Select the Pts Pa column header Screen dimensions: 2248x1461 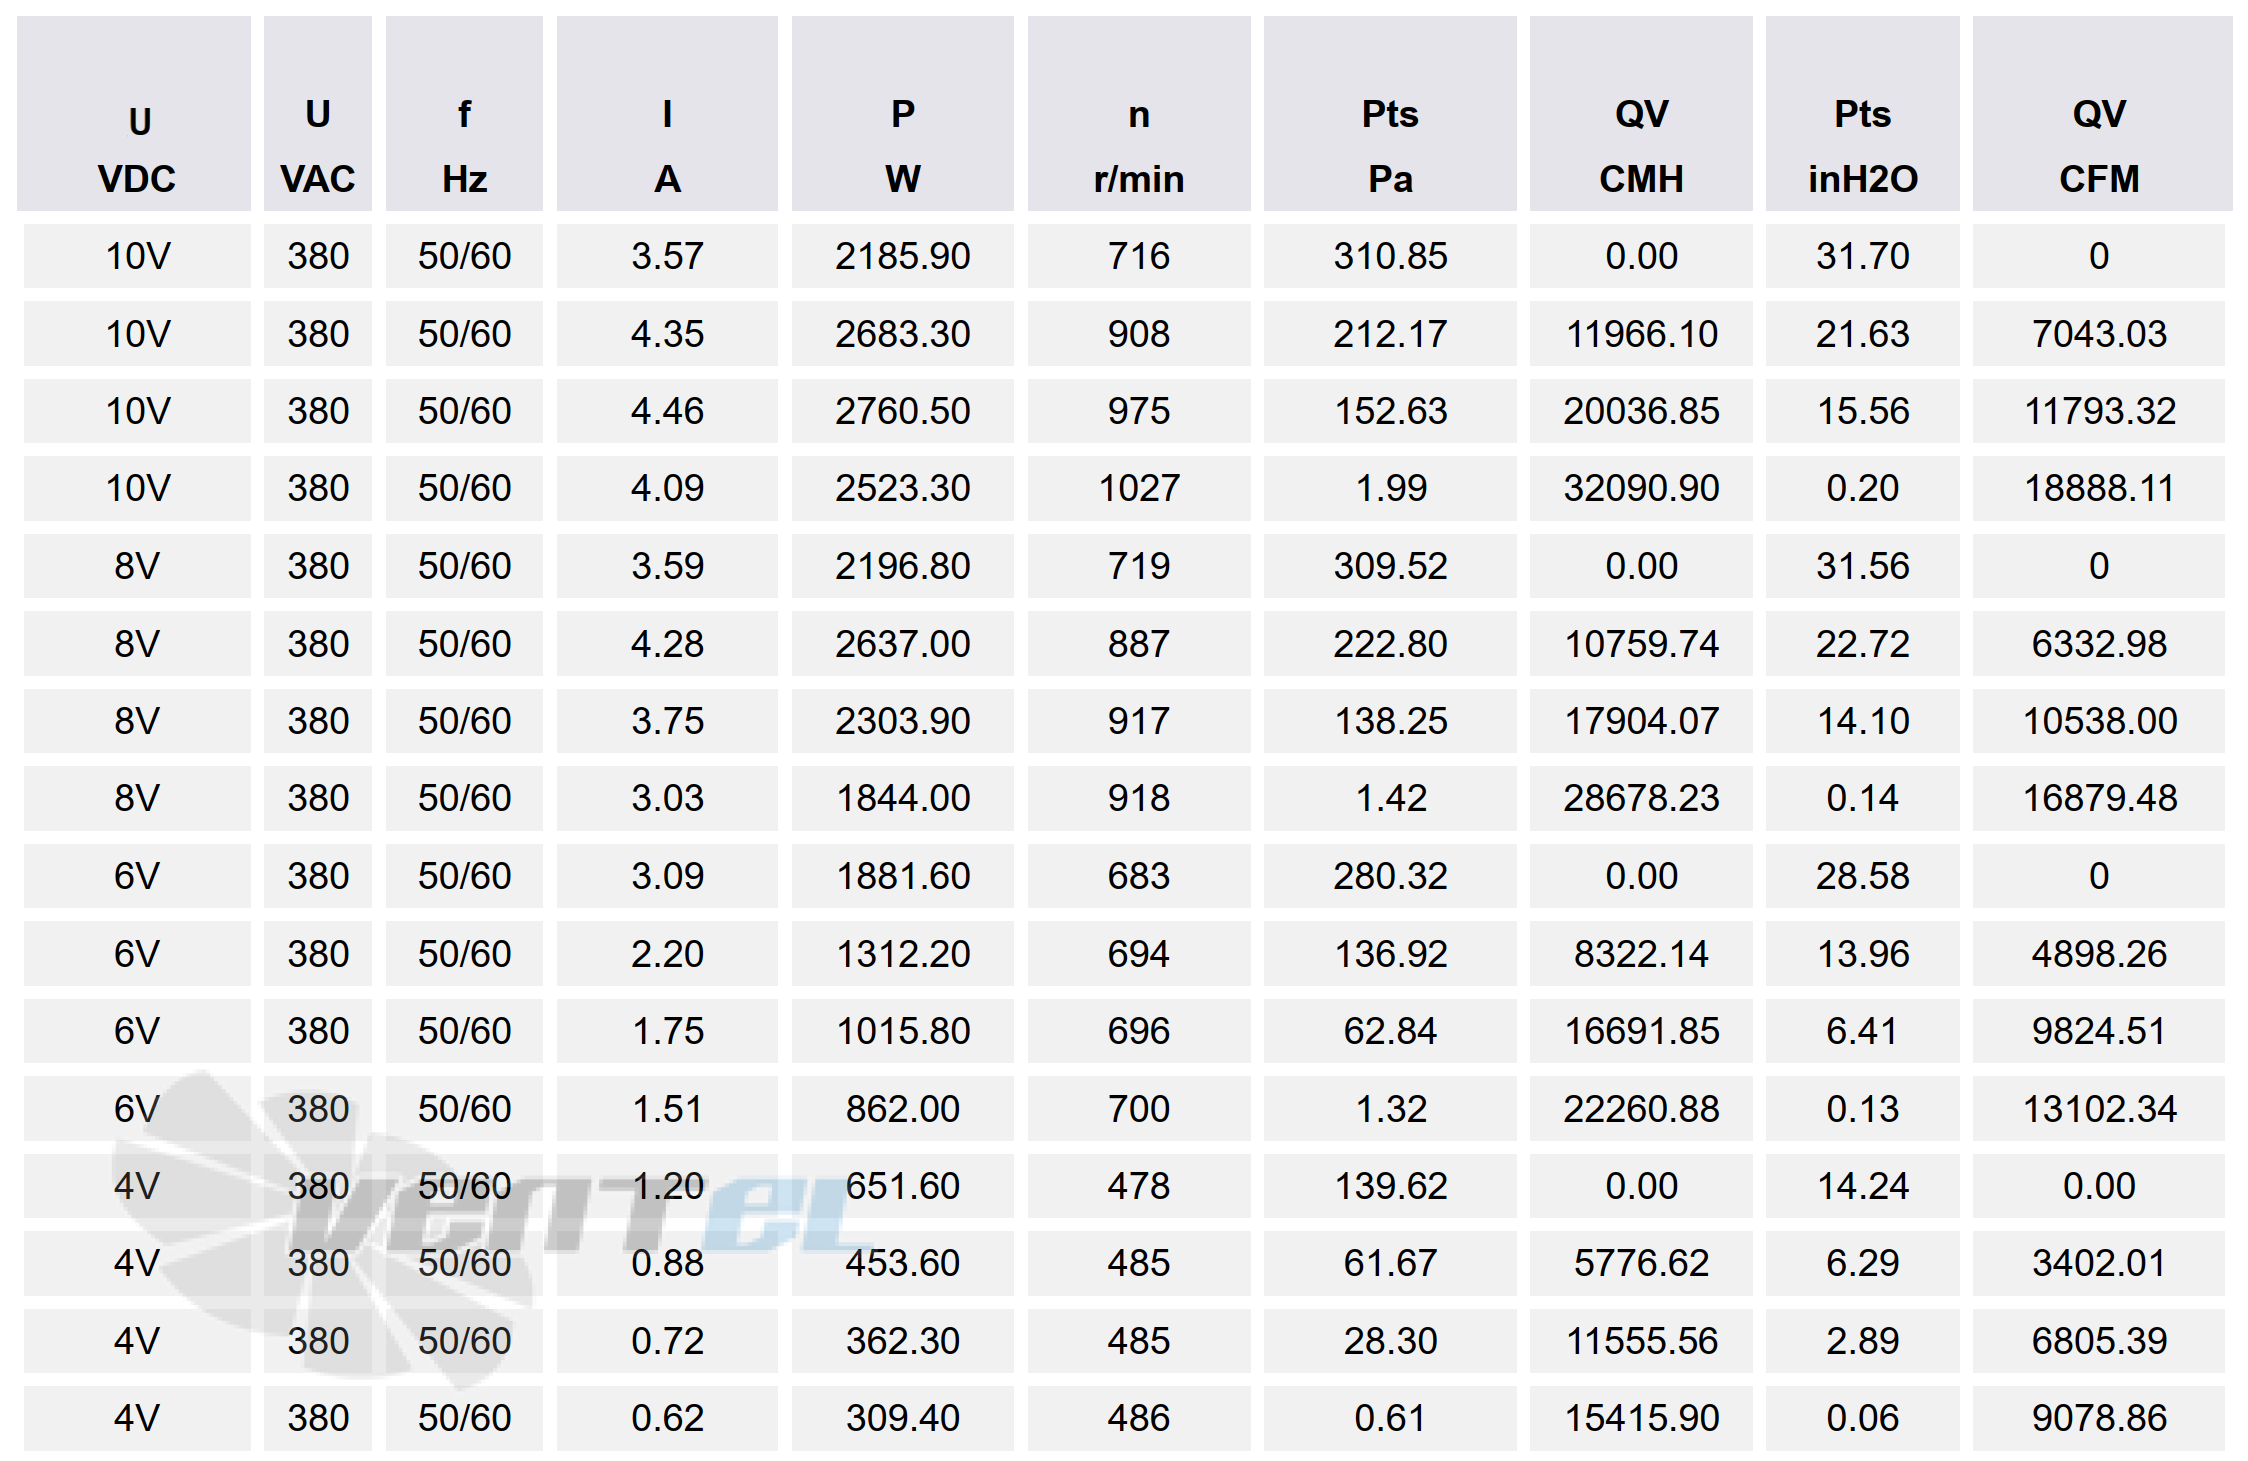pos(1390,113)
